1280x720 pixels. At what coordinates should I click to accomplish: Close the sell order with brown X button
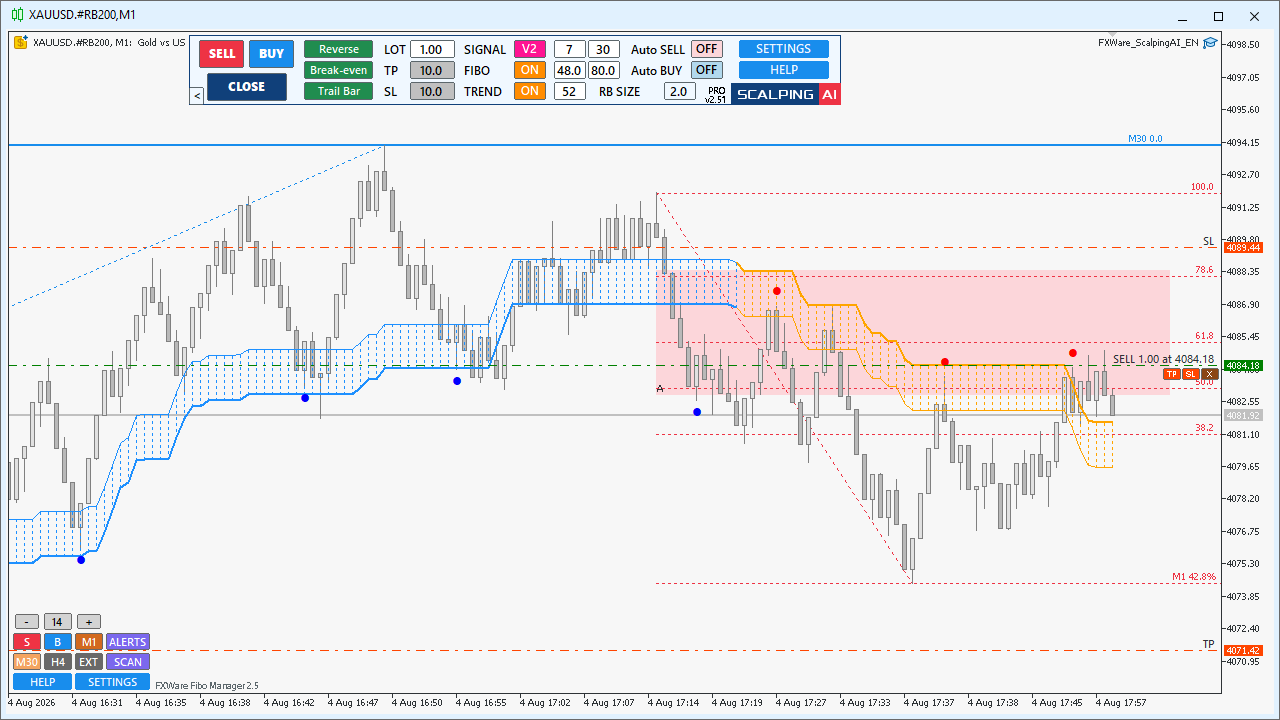pos(1209,374)
